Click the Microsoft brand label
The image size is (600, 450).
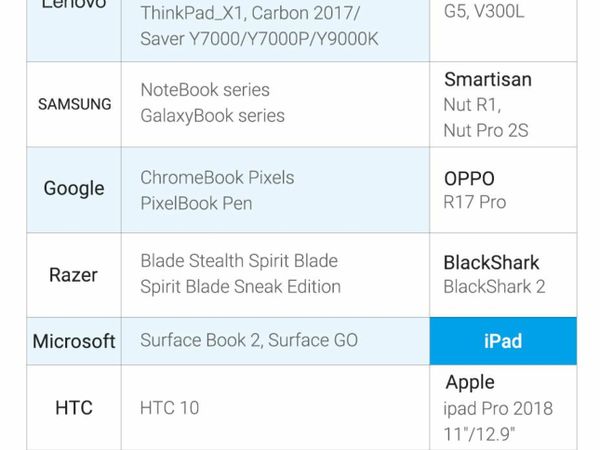[x=74, y=341]
